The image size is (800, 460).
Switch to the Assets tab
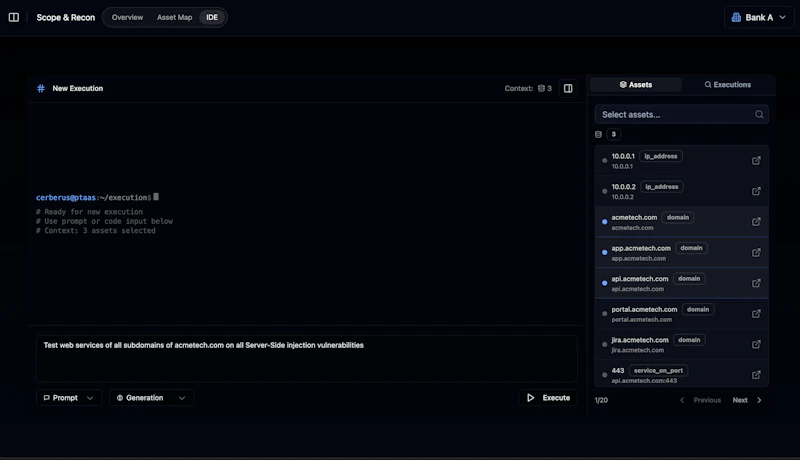[636, 85]
